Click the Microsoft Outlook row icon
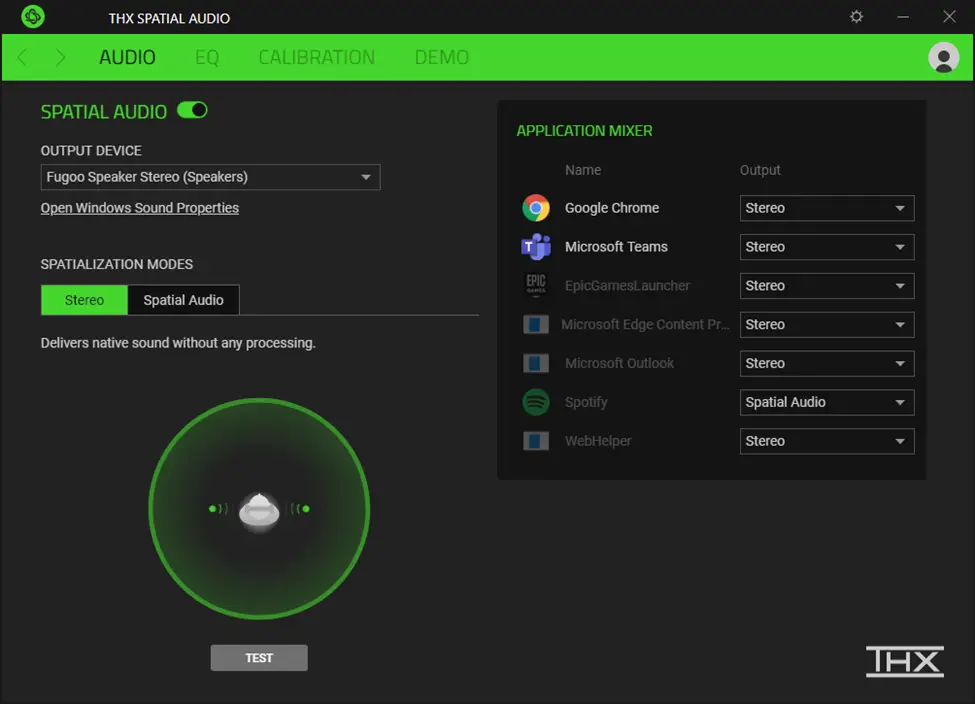 [x=535, y=363]
